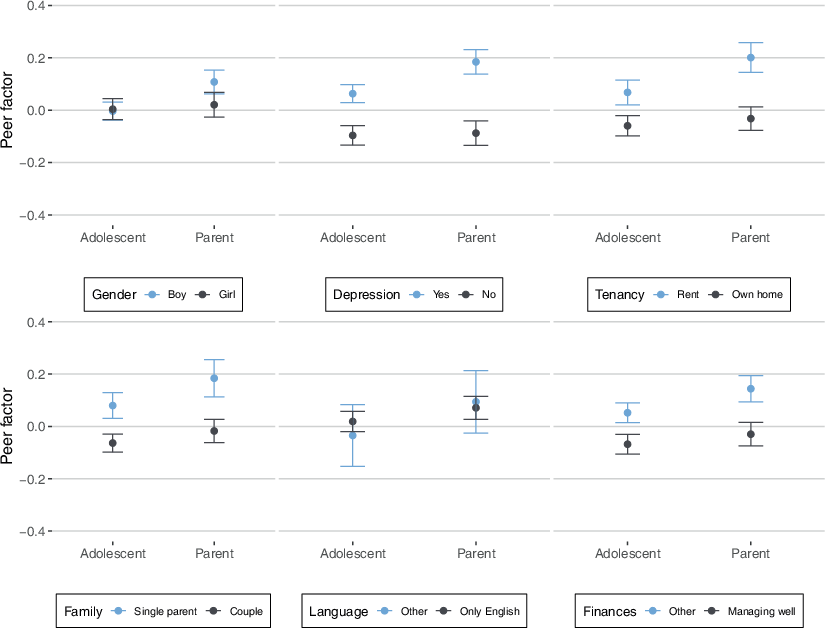Select the Managing well legend marker
Image resolution: width=825 pixels, height=628 pixels.
pyautogui.click(x=711, y=611)
